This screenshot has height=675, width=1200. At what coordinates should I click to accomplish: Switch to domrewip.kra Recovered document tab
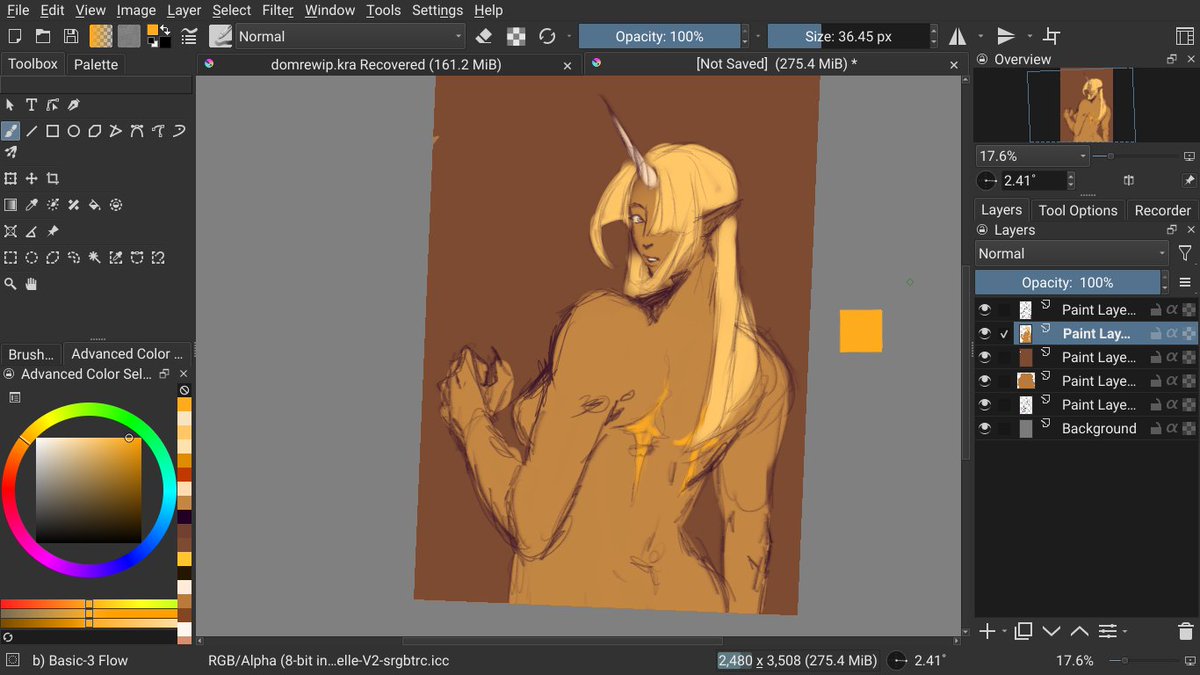(386, 64)
